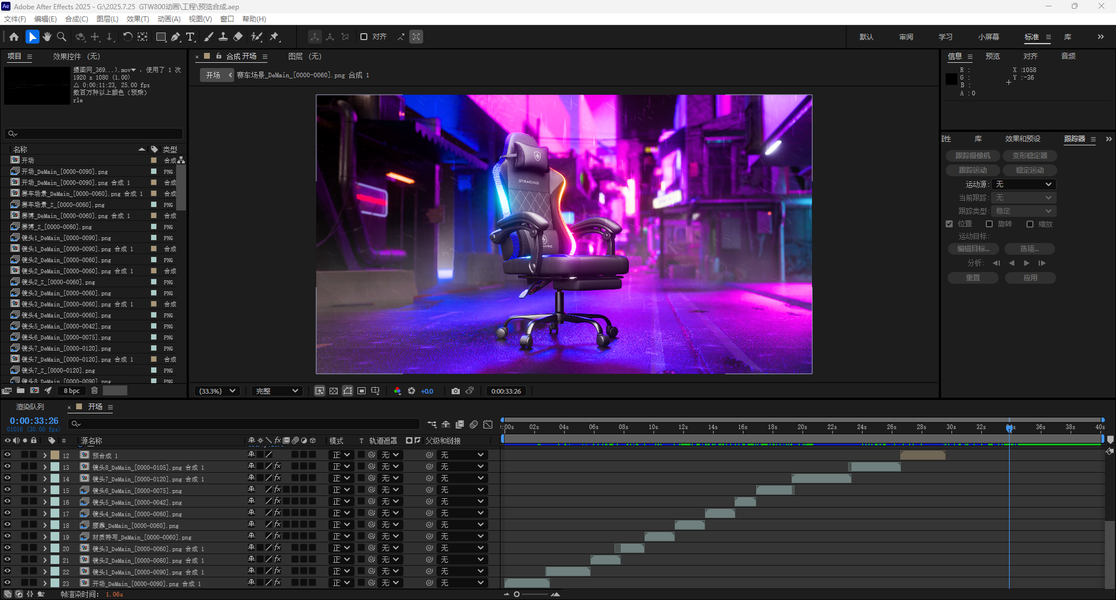The image size is (1116, 600).
Task: Select the Brush tool
Action: [208, 36]
